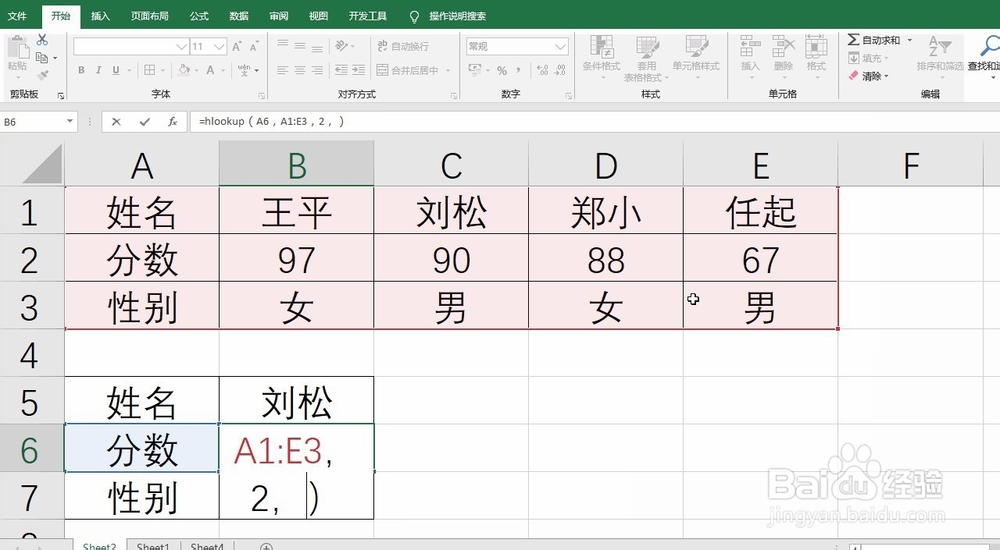Click the text orientation icon

tap(342, 45)
